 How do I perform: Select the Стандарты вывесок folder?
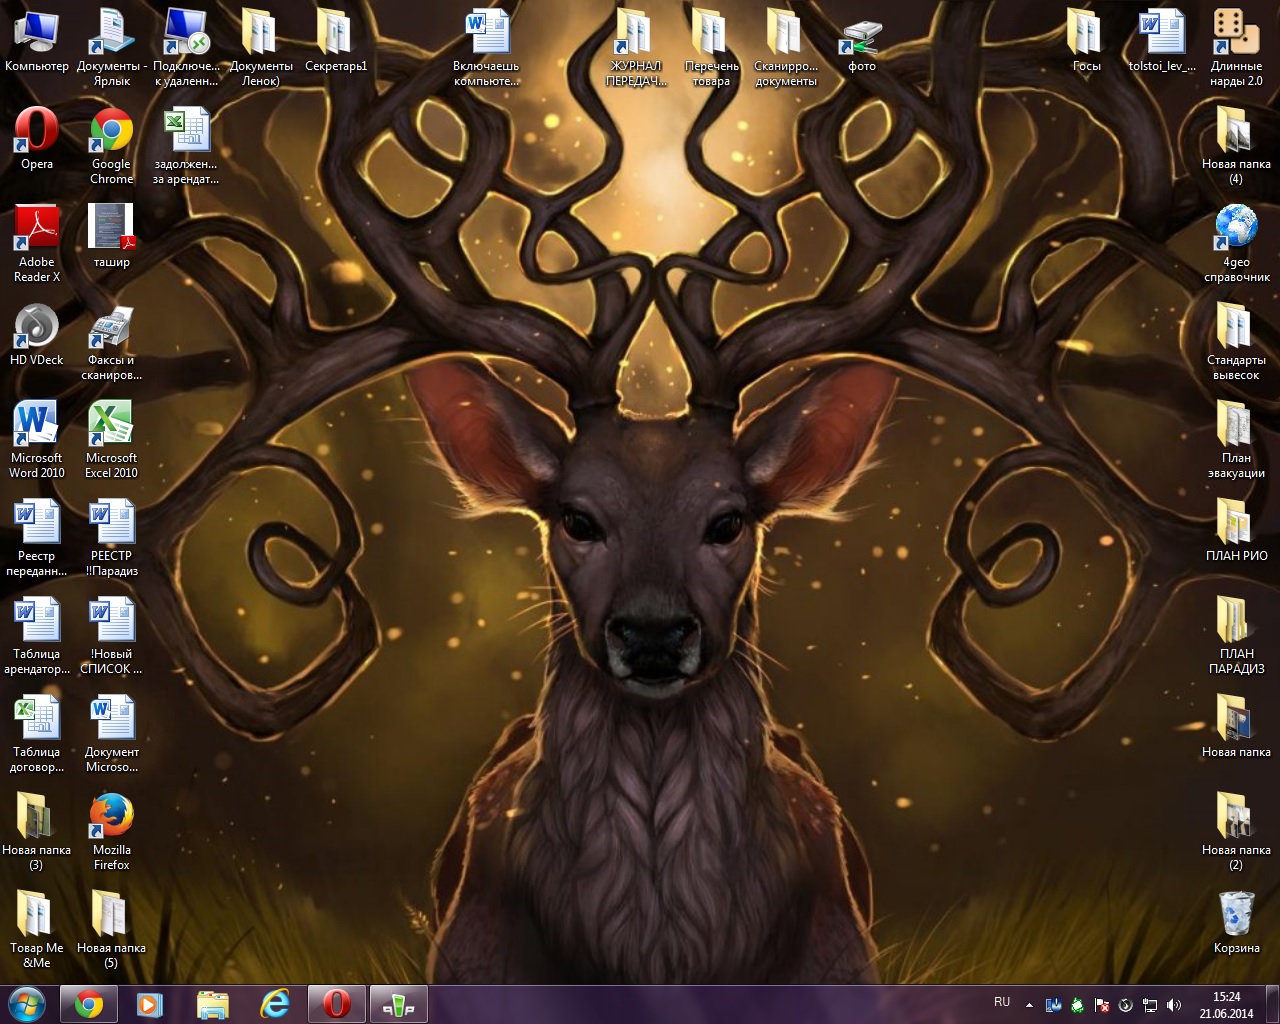[x=1236, y=341]
